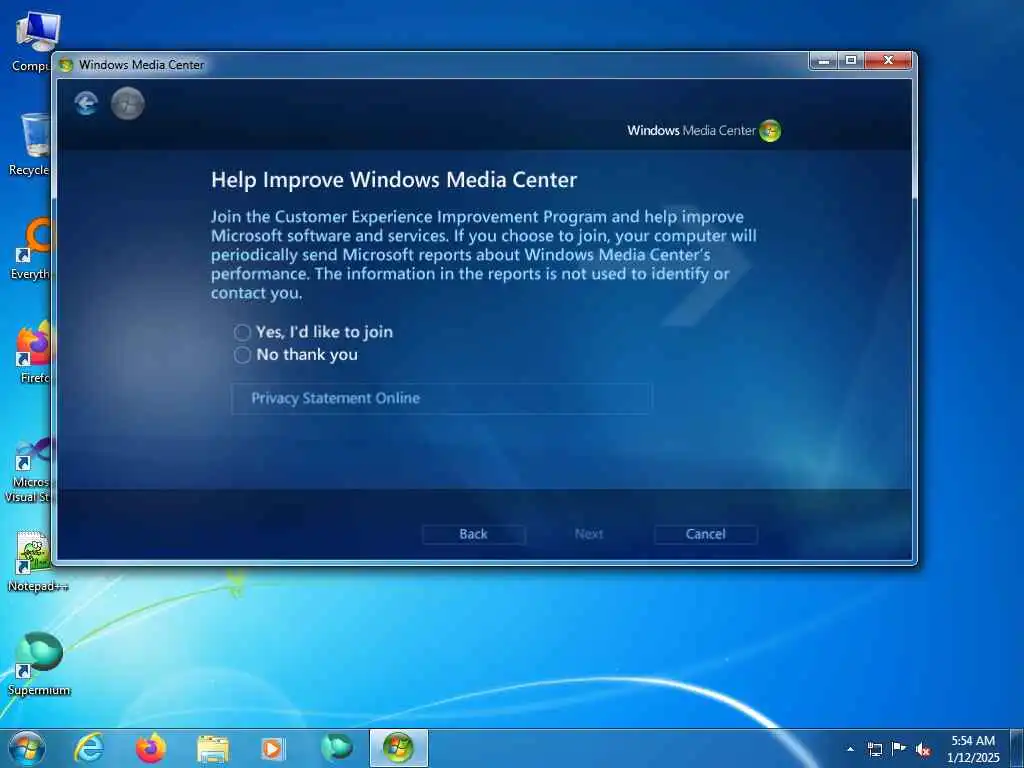Click the Media Center taskbar button
Screen dimensions: 1024x768
click(398, 748)
